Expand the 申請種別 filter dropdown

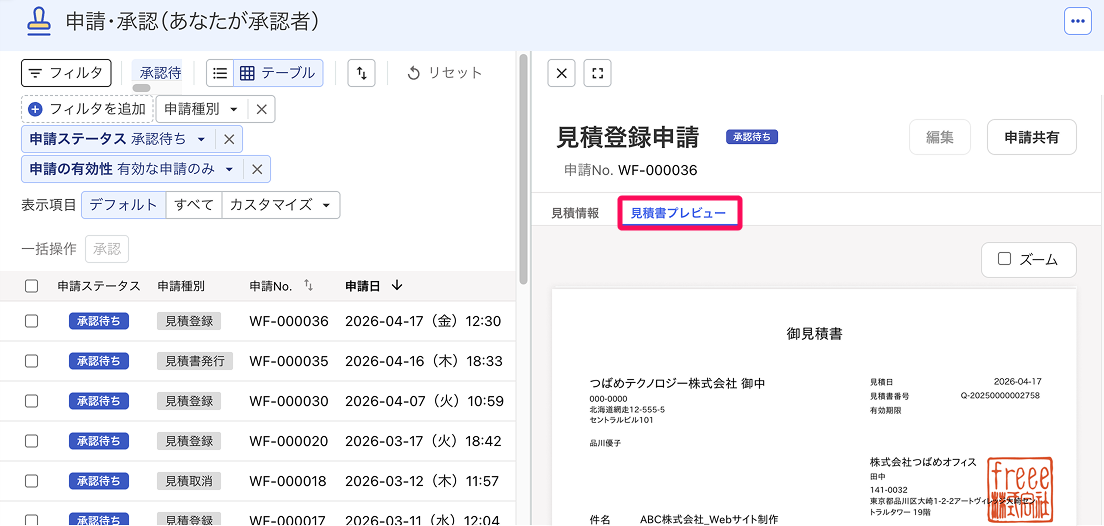click(201, 109)
